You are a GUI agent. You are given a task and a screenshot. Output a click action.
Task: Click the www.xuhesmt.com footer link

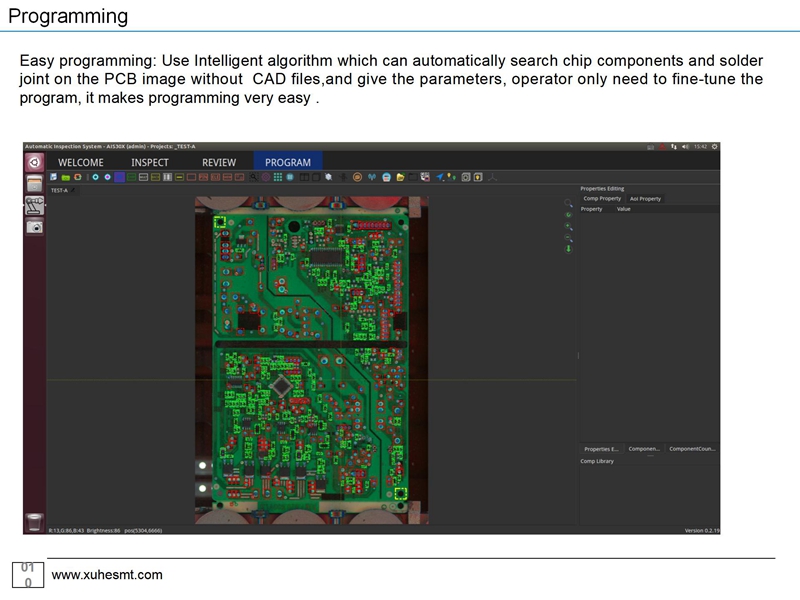pos(107,574)
